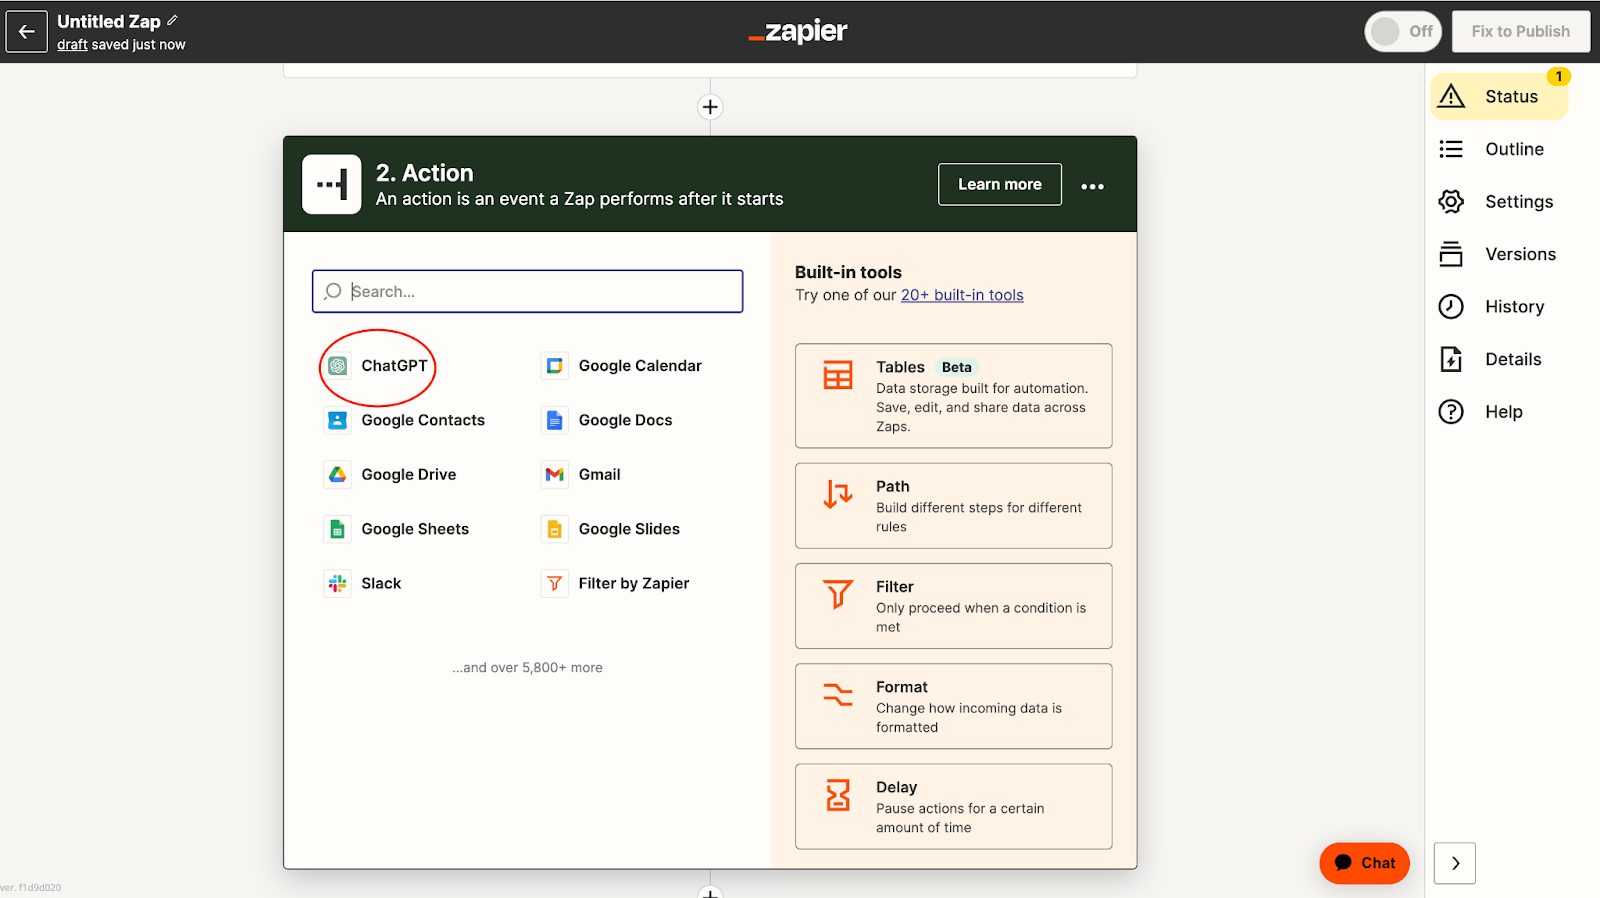The height and width of the screenshot is (898, 1600).
Task: Select the Filter by Zapier icon
Action: (x=555, y=583)
